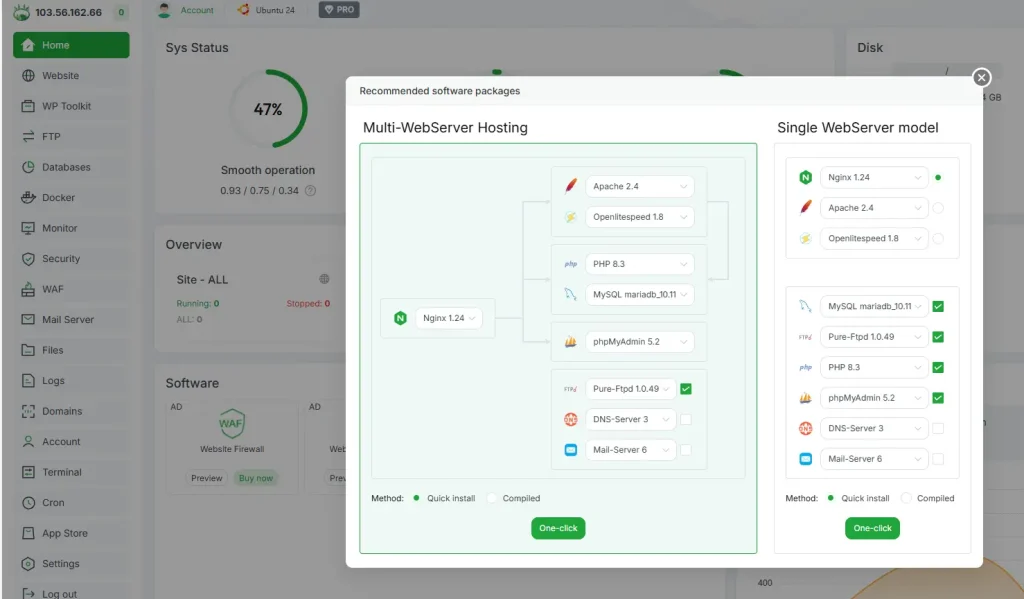The image size is (1024, 599).
Task: Open Nginx 1.24 dropdown in Single WebServer
Action: pos(874,177)
